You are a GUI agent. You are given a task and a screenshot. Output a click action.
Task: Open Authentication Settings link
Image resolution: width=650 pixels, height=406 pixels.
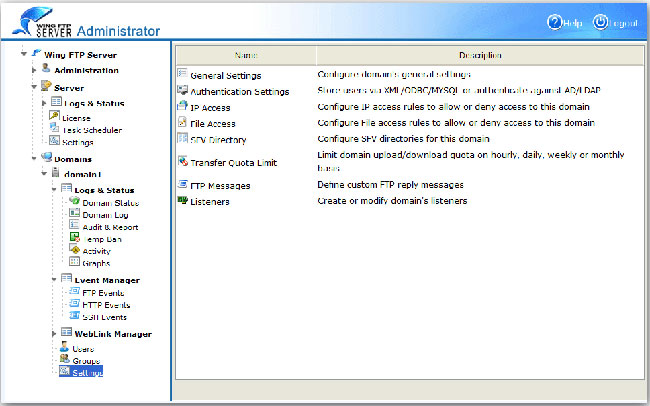click(240, 92)
